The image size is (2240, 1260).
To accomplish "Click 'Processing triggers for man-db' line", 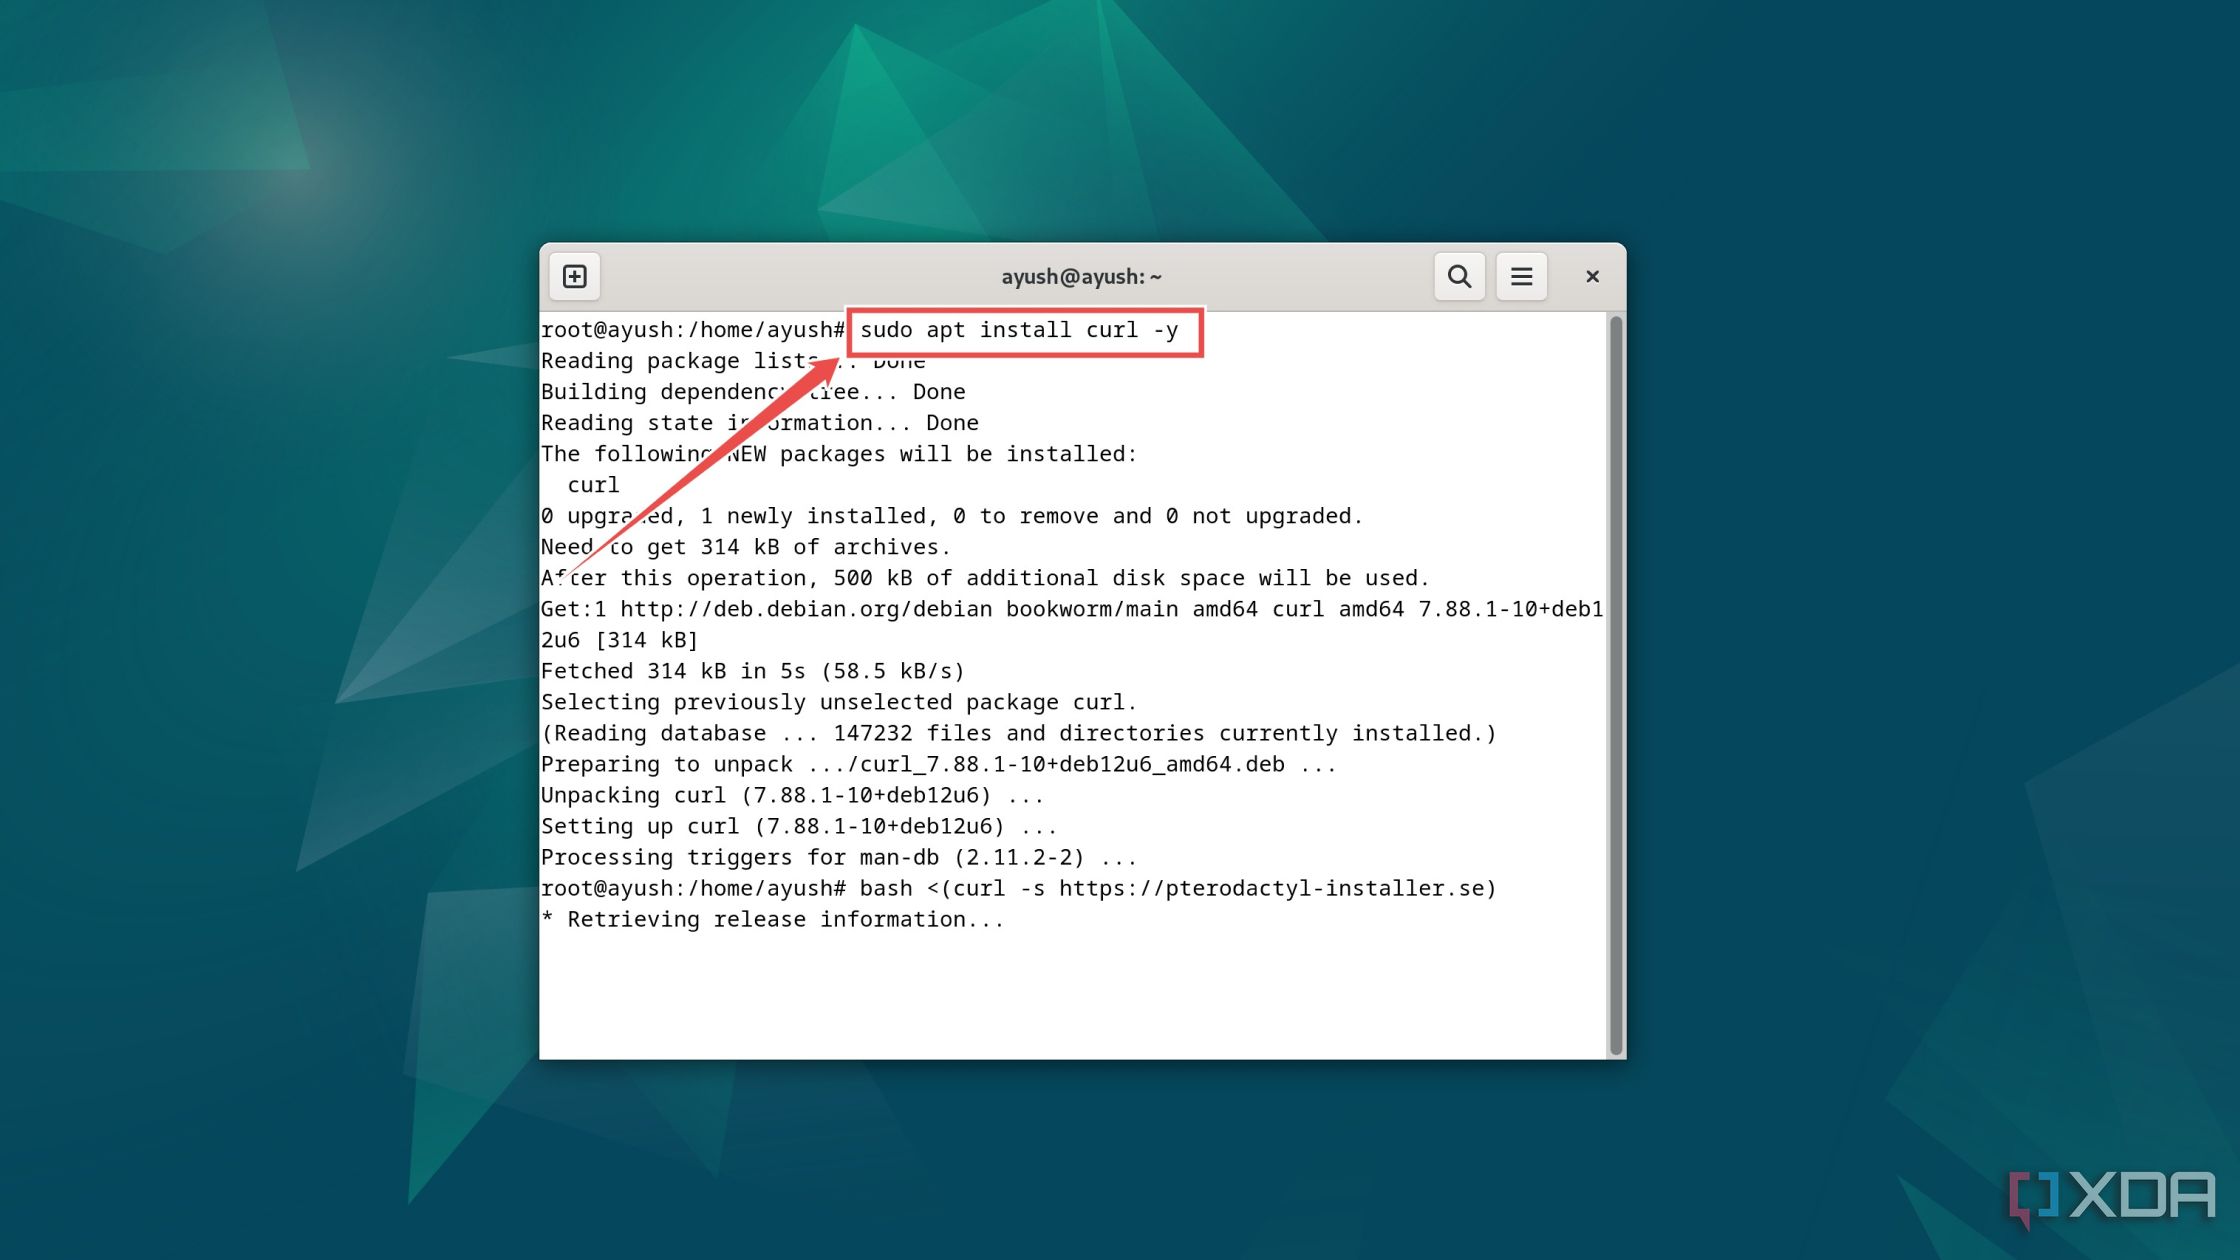I will pyautogui.click(x=839, y=857).
